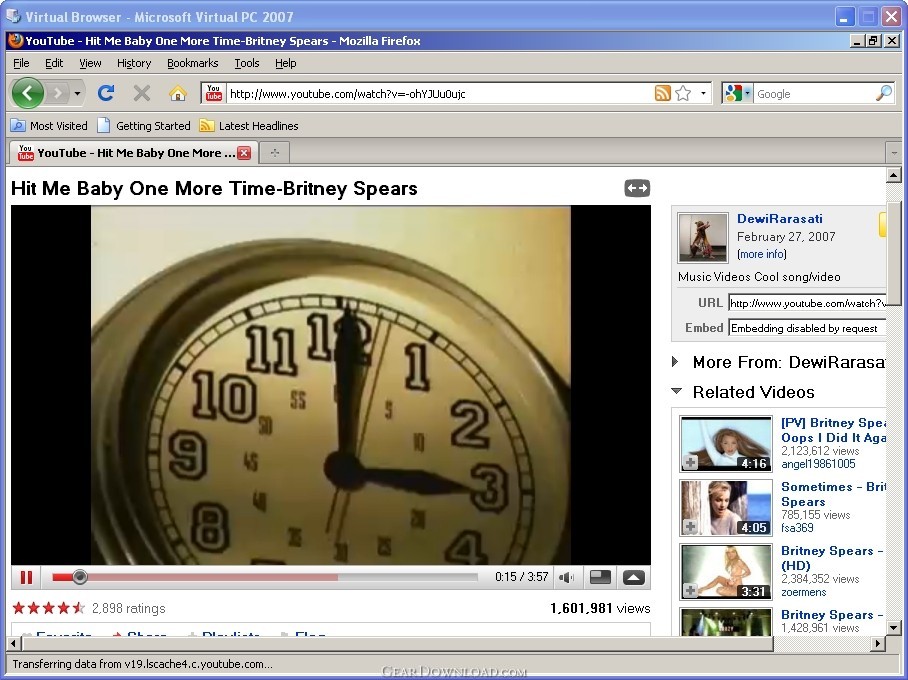Reload the page with the refresh icon
The image size is (908, 680).
[x=106, y=93]
